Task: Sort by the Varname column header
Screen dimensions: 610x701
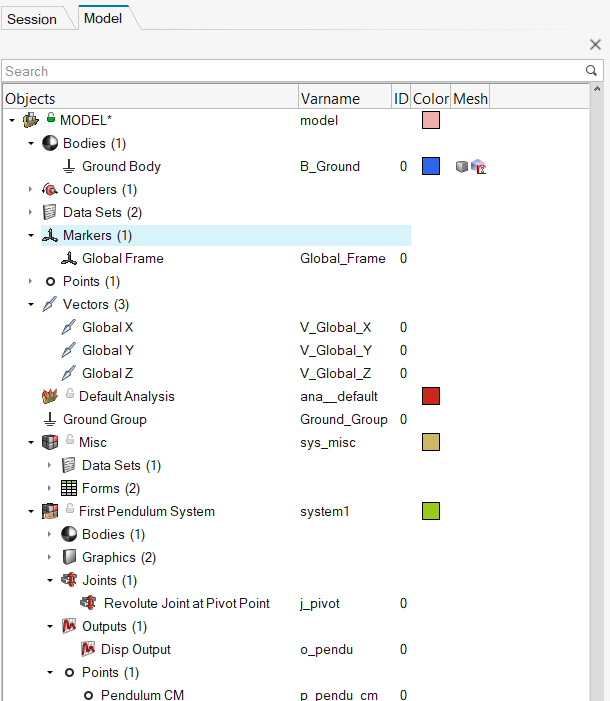Action: [329, 99]
